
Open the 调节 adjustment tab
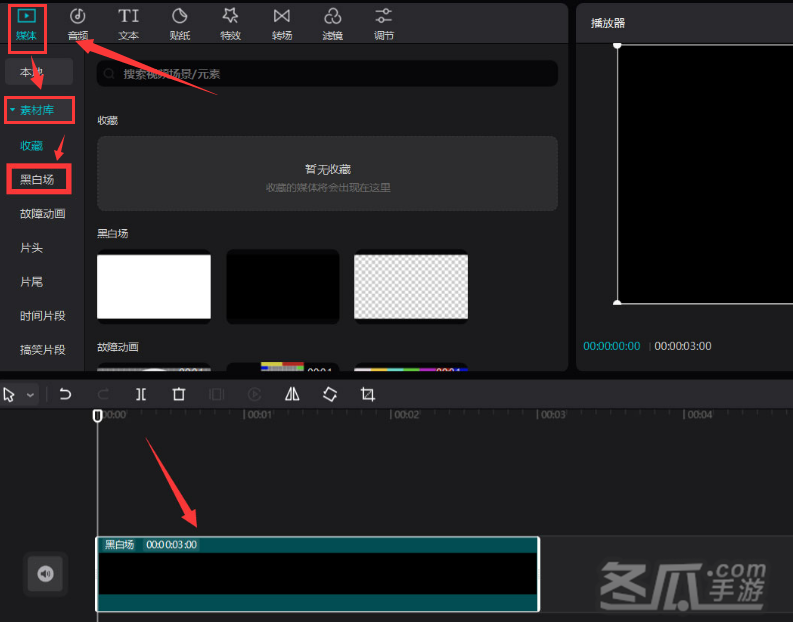tap(384, 24)
